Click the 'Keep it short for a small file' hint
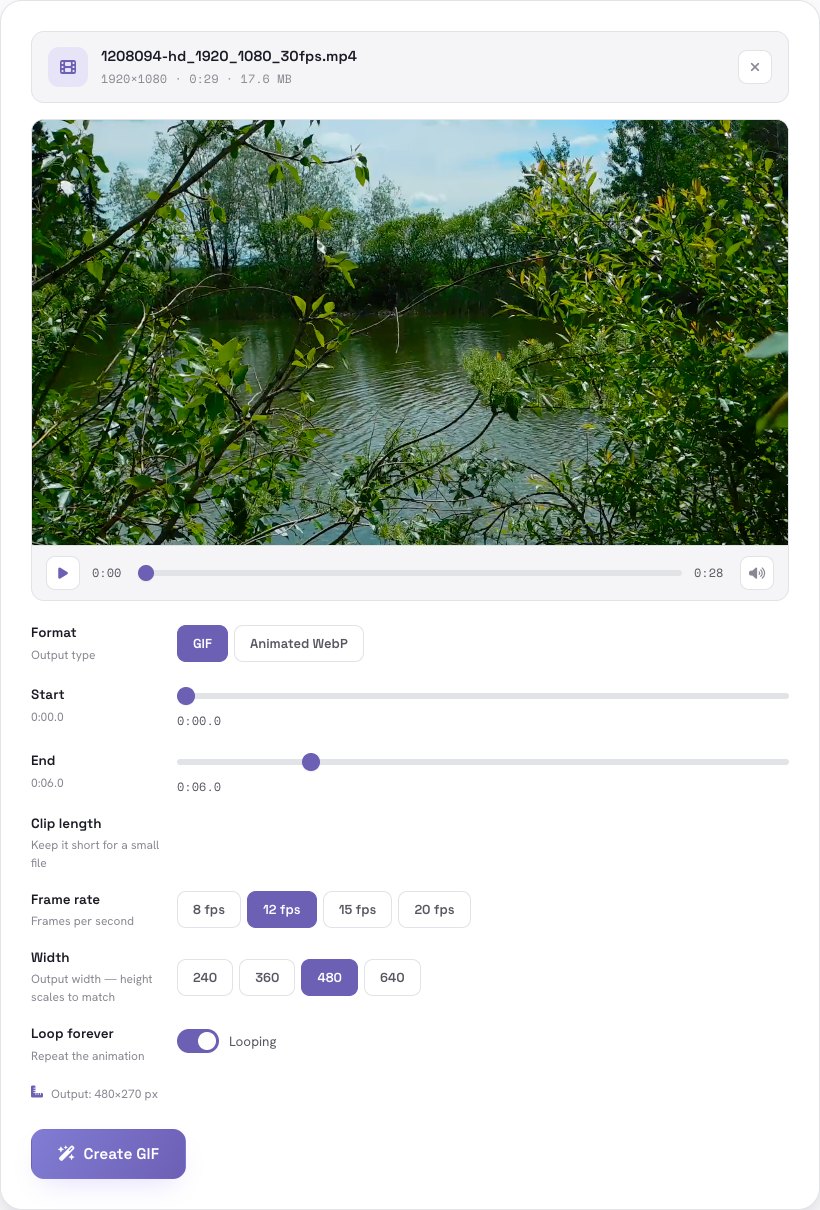 [95, 854]
